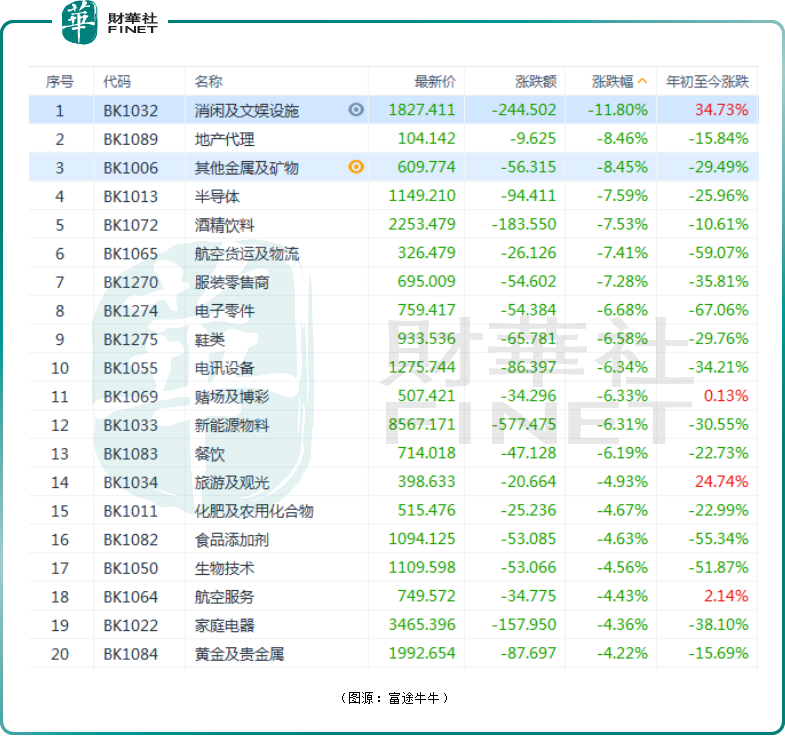This screenshot has height=755, width=785.
Task: Open the 半导体 sector entry
Action: (217, 196)
